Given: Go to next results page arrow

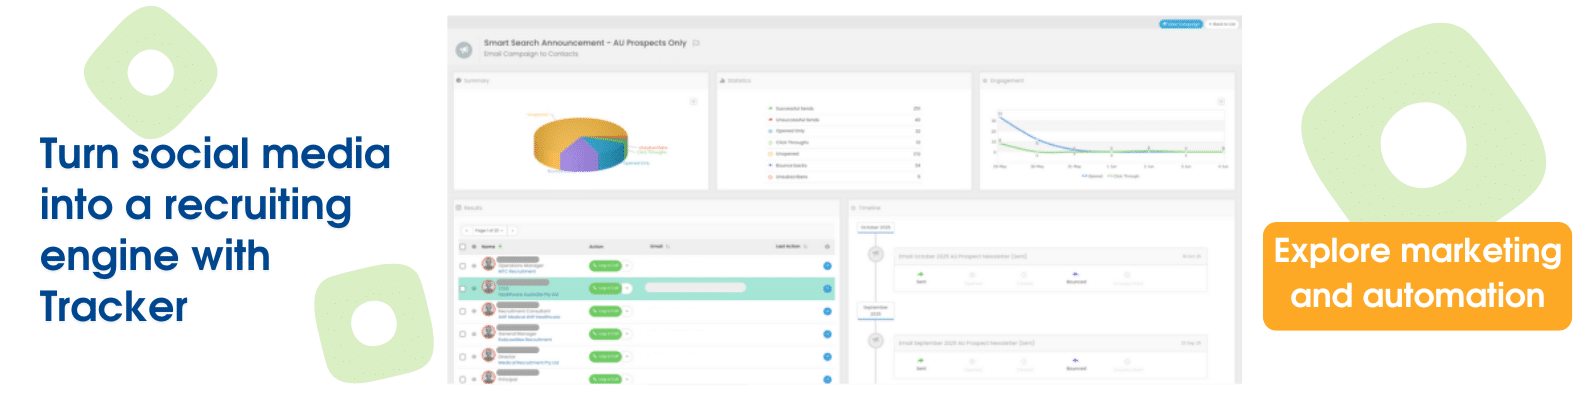Looking at the screenshot, I should (x=513, y=230).
